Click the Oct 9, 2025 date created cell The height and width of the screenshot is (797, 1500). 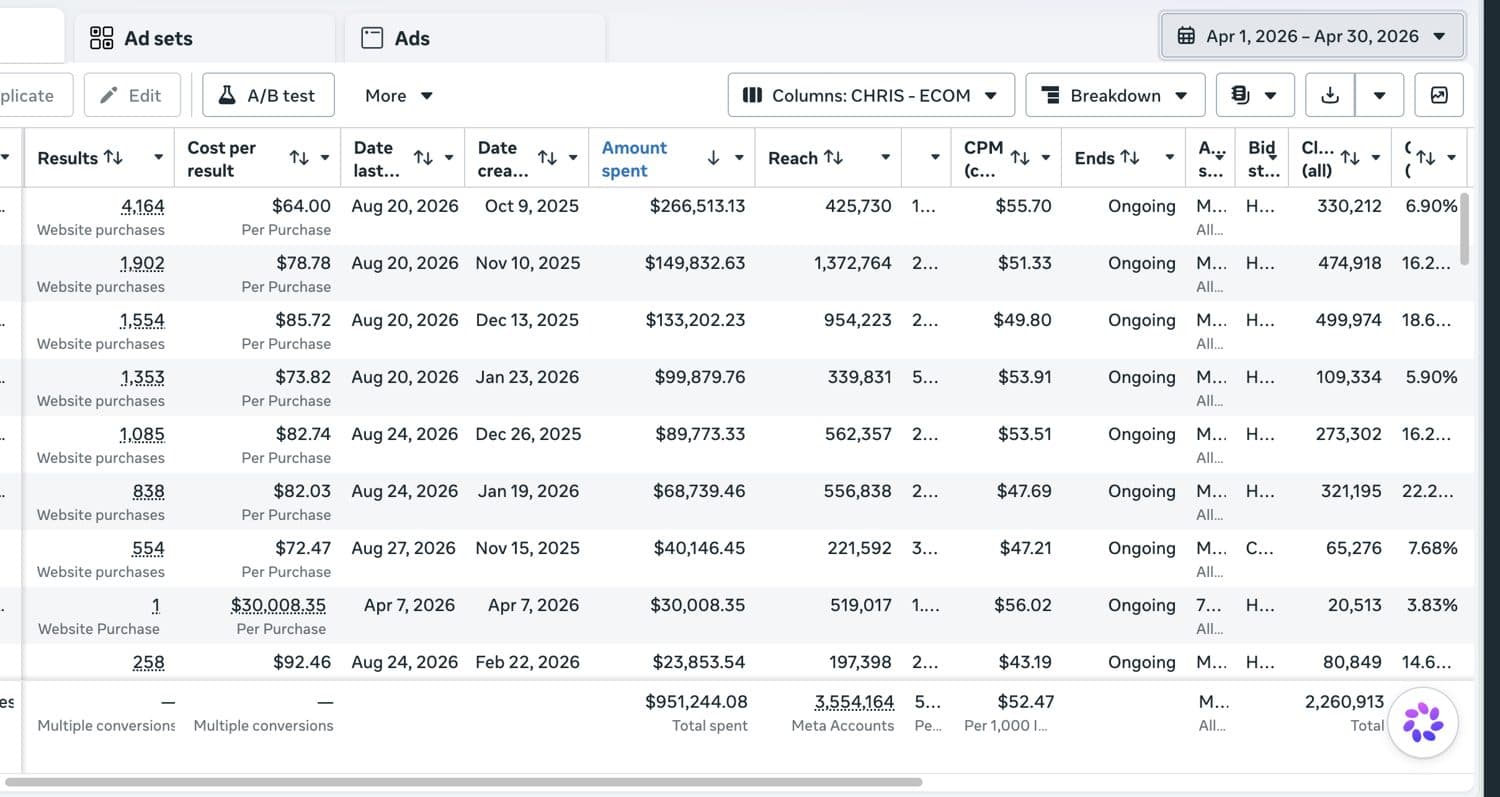pyautogui.click(x=532, y=206)
